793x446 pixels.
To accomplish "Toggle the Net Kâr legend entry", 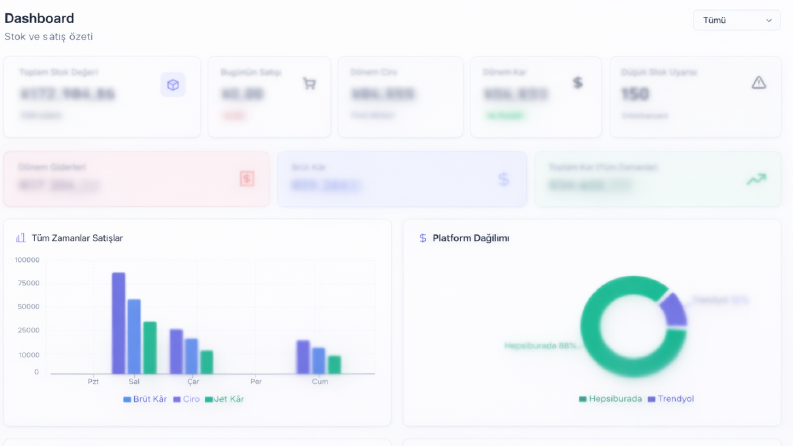I will point(225,399).
